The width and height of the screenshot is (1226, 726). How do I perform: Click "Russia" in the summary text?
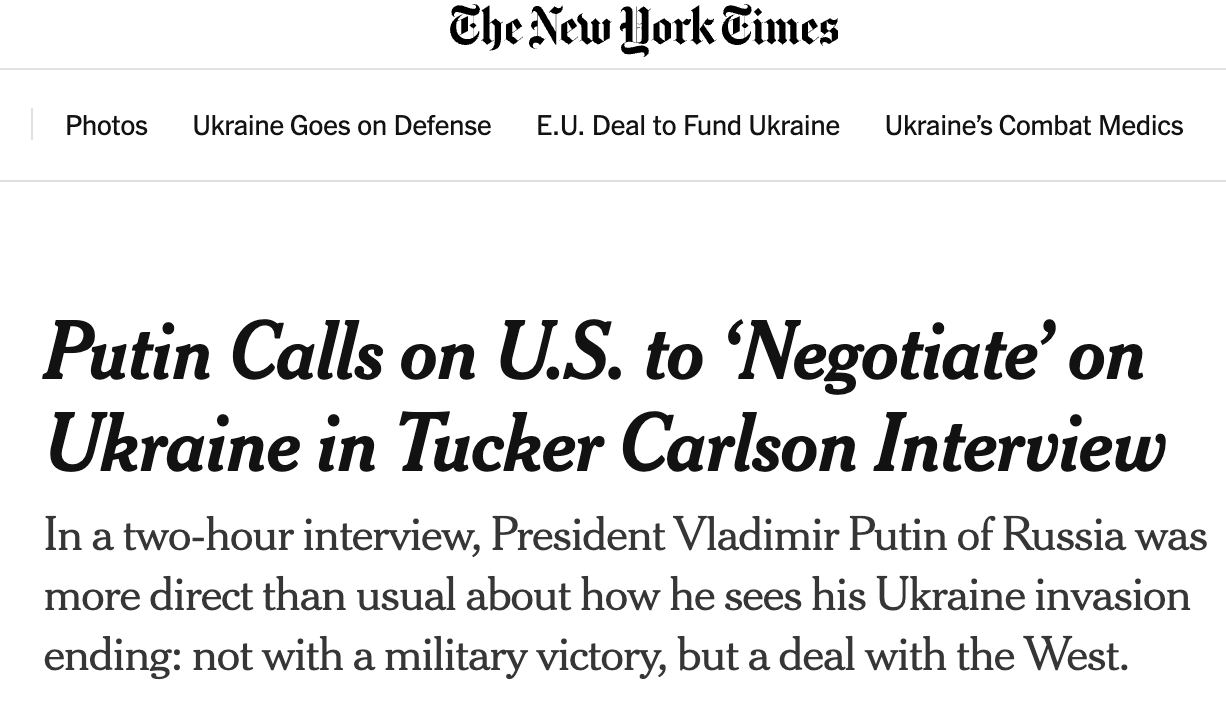(1065, 536)
